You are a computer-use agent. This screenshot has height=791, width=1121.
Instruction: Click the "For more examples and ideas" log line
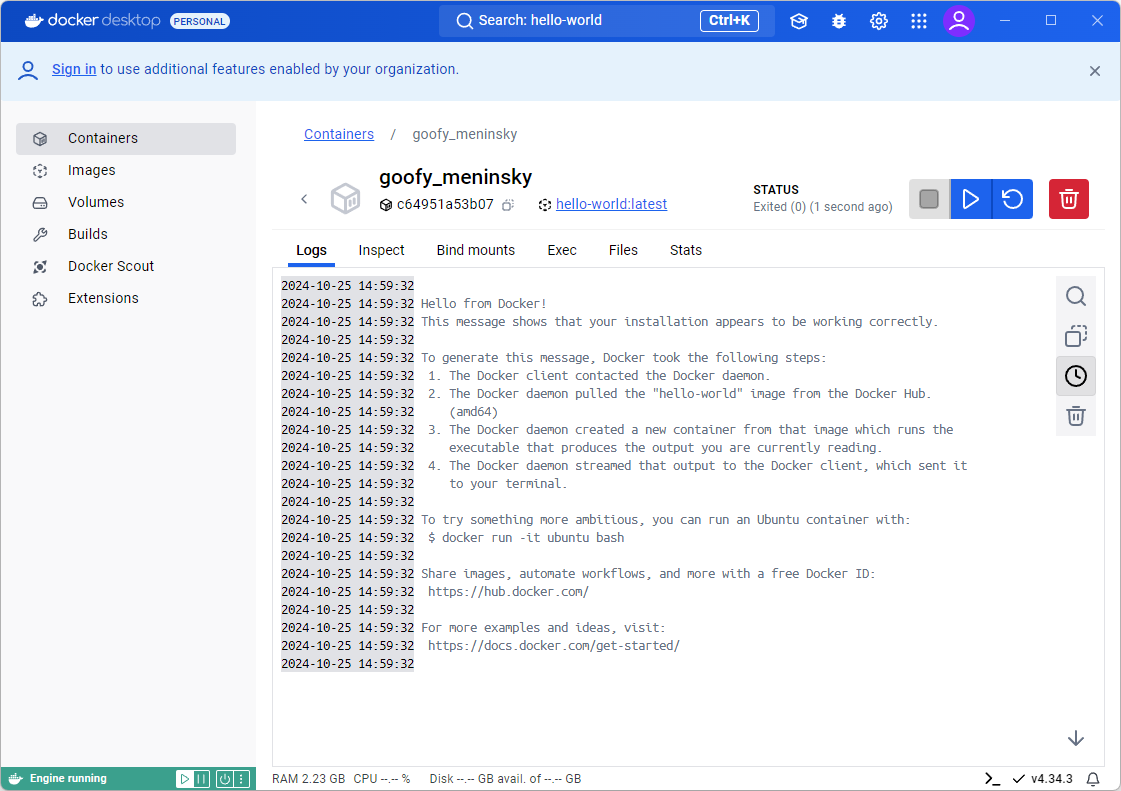(x=543, y=628)
